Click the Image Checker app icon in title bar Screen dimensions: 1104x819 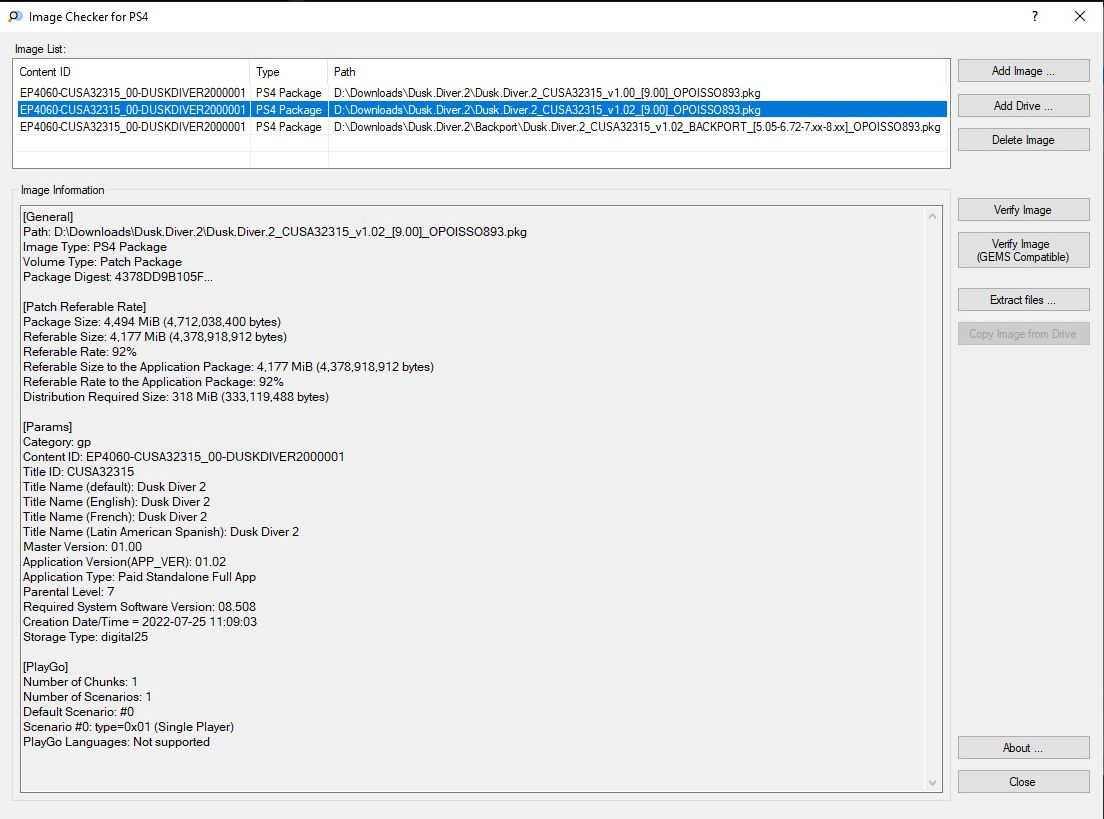tap(15, 16)
